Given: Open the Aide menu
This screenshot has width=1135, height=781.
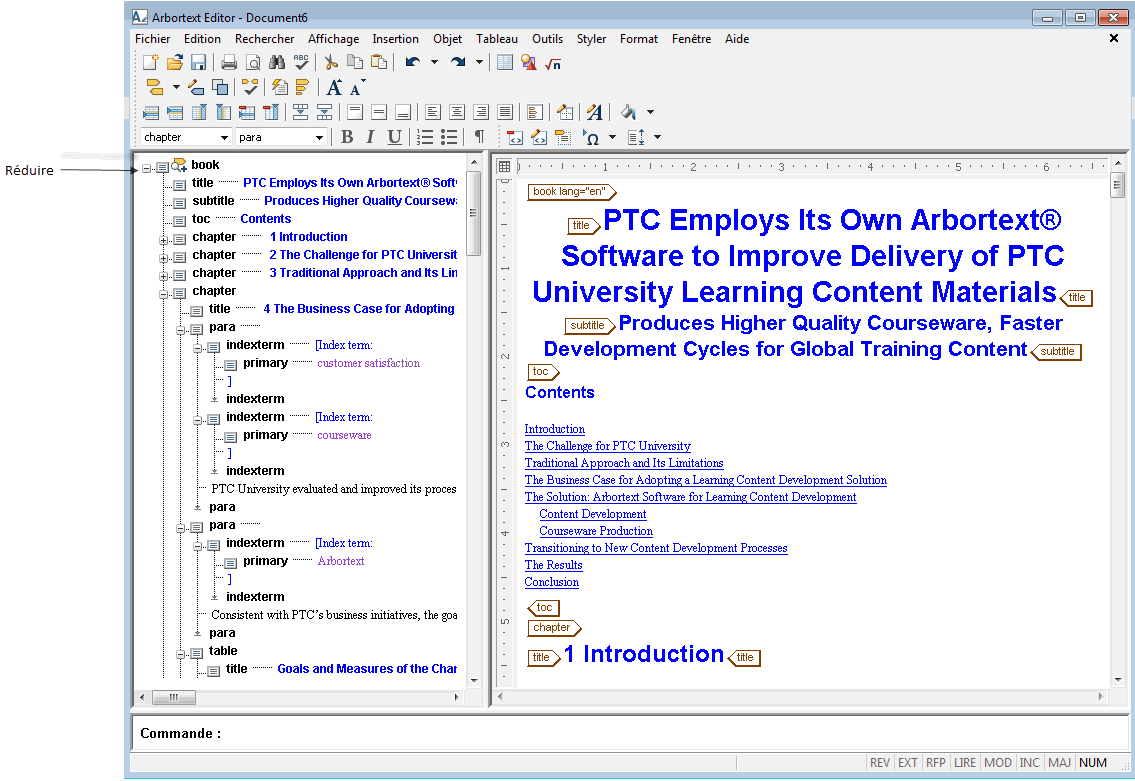Looking at the screenshot, I should pos(737,39).
